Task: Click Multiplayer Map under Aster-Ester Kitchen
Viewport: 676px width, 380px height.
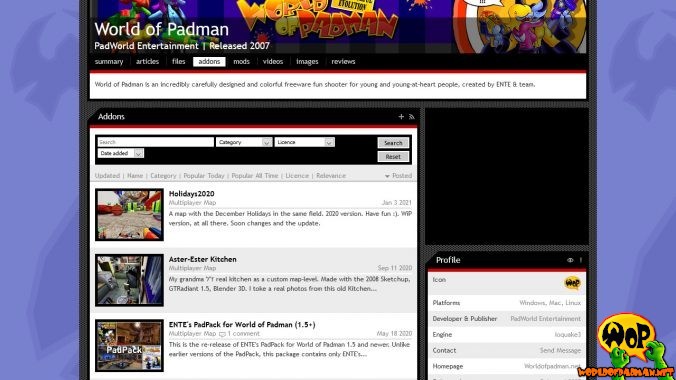Action: [x=192, y=268]
